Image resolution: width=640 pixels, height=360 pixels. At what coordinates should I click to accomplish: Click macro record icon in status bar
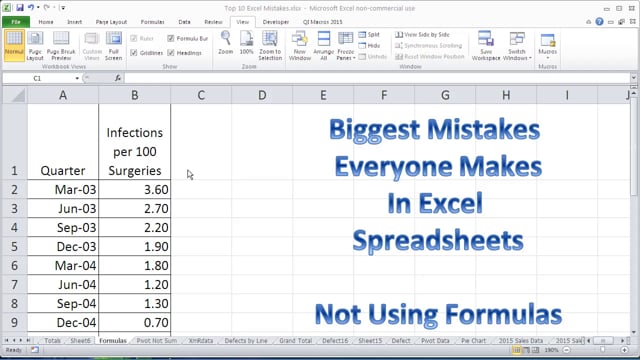(35, 350)
